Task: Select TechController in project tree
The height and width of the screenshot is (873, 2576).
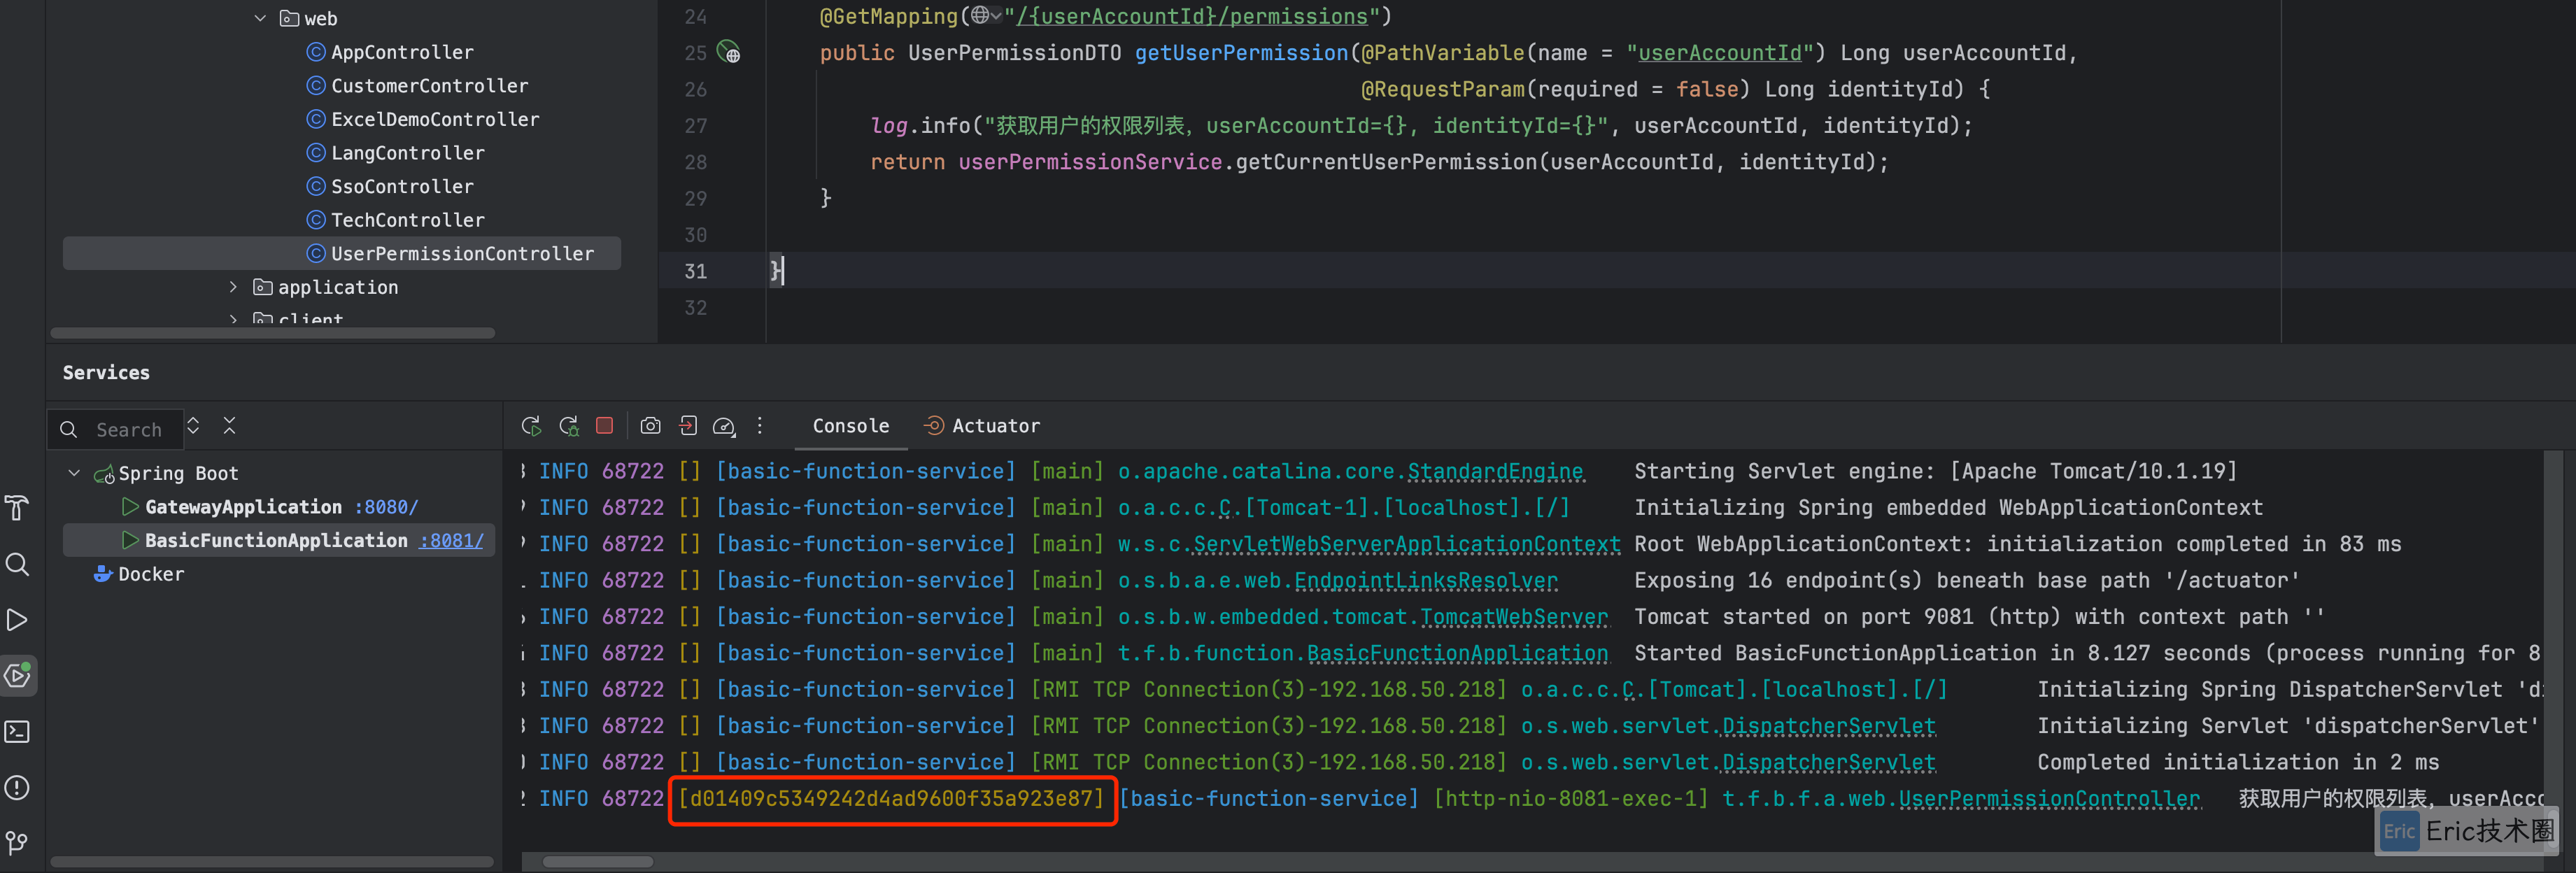Action: tap(408, 220)
